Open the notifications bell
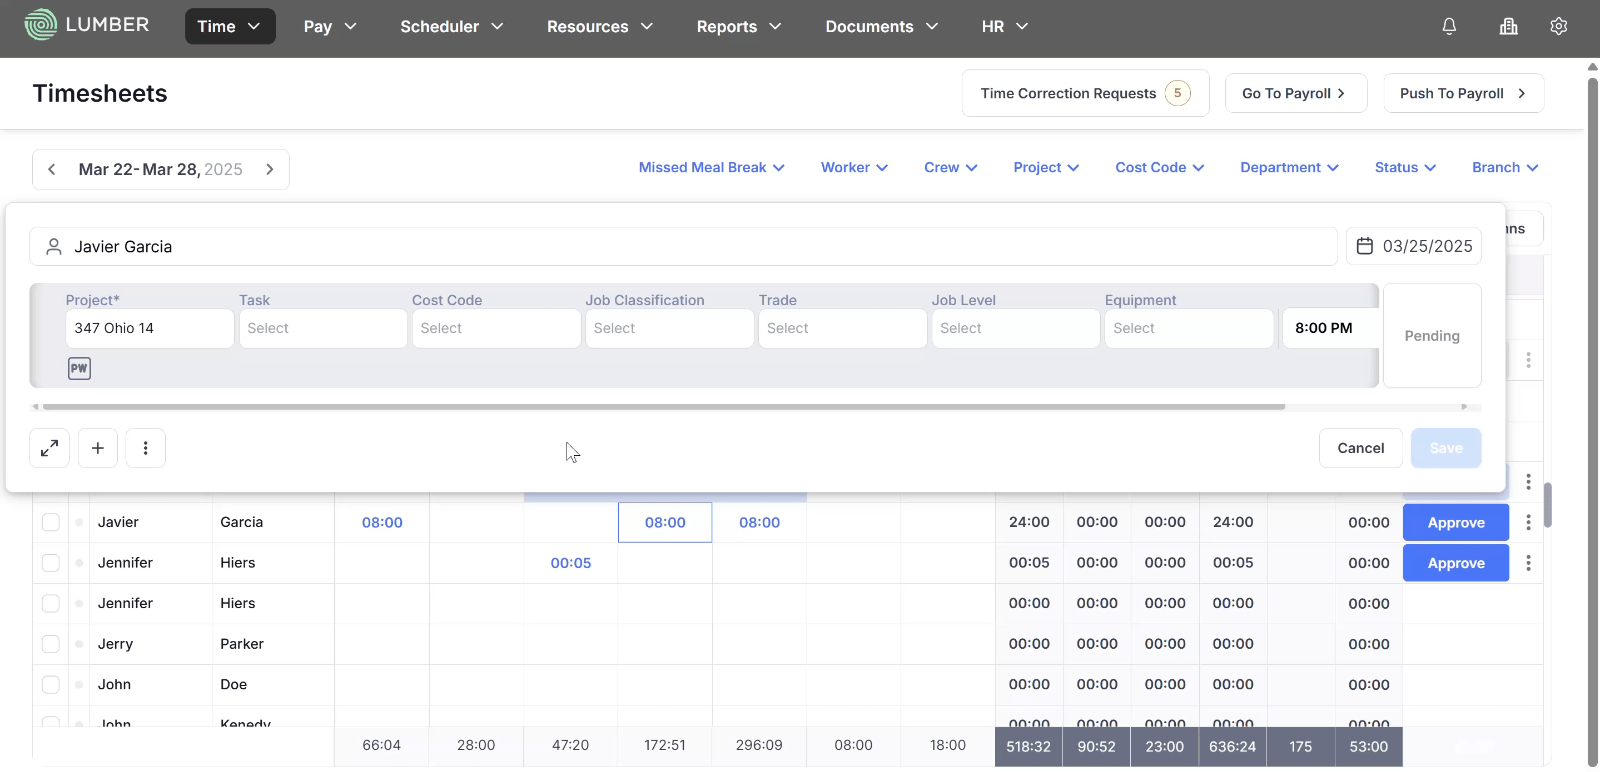The width and height of the screenshot is (1600, 772). point(1449,27)
